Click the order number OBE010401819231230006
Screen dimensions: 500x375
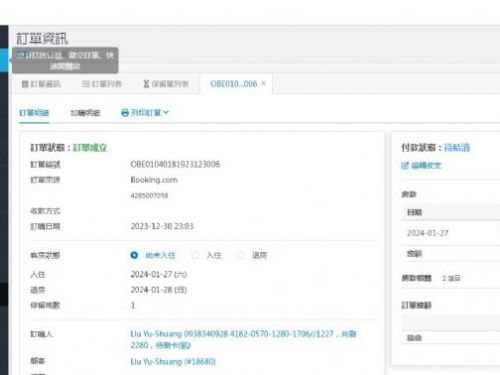(x=175, y=164)
